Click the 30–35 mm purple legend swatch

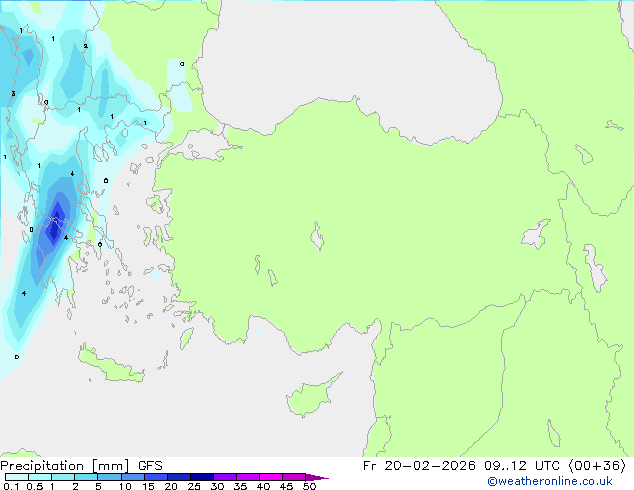coord(224,477)
